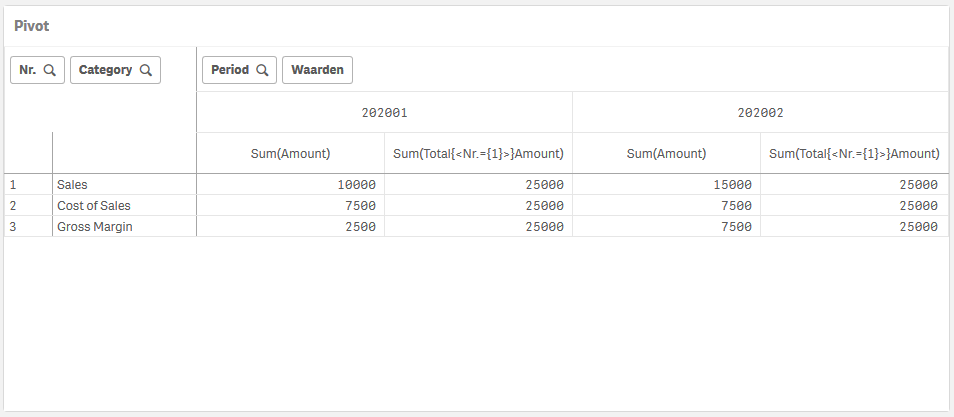Open the Period dimension button

pyautogui.click(x=240, y=70)
